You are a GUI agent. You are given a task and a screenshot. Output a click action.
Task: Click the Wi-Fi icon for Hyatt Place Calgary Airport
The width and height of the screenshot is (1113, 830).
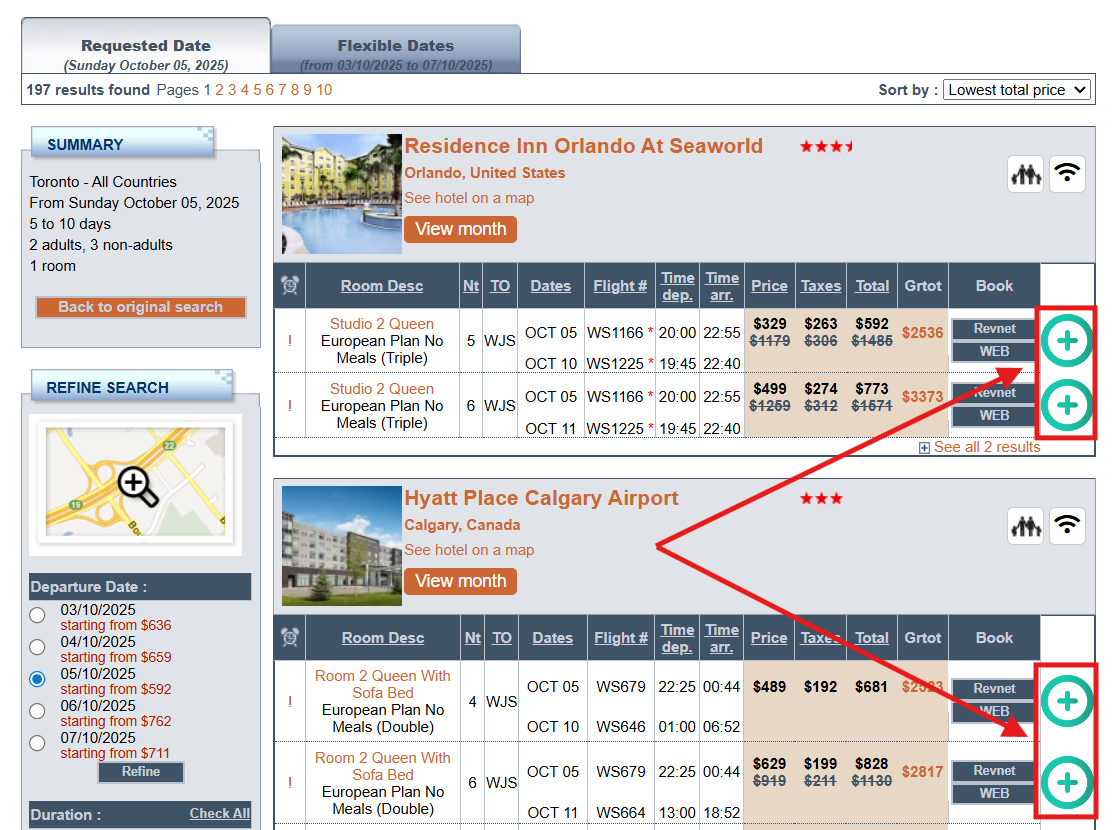[1067, 526]
